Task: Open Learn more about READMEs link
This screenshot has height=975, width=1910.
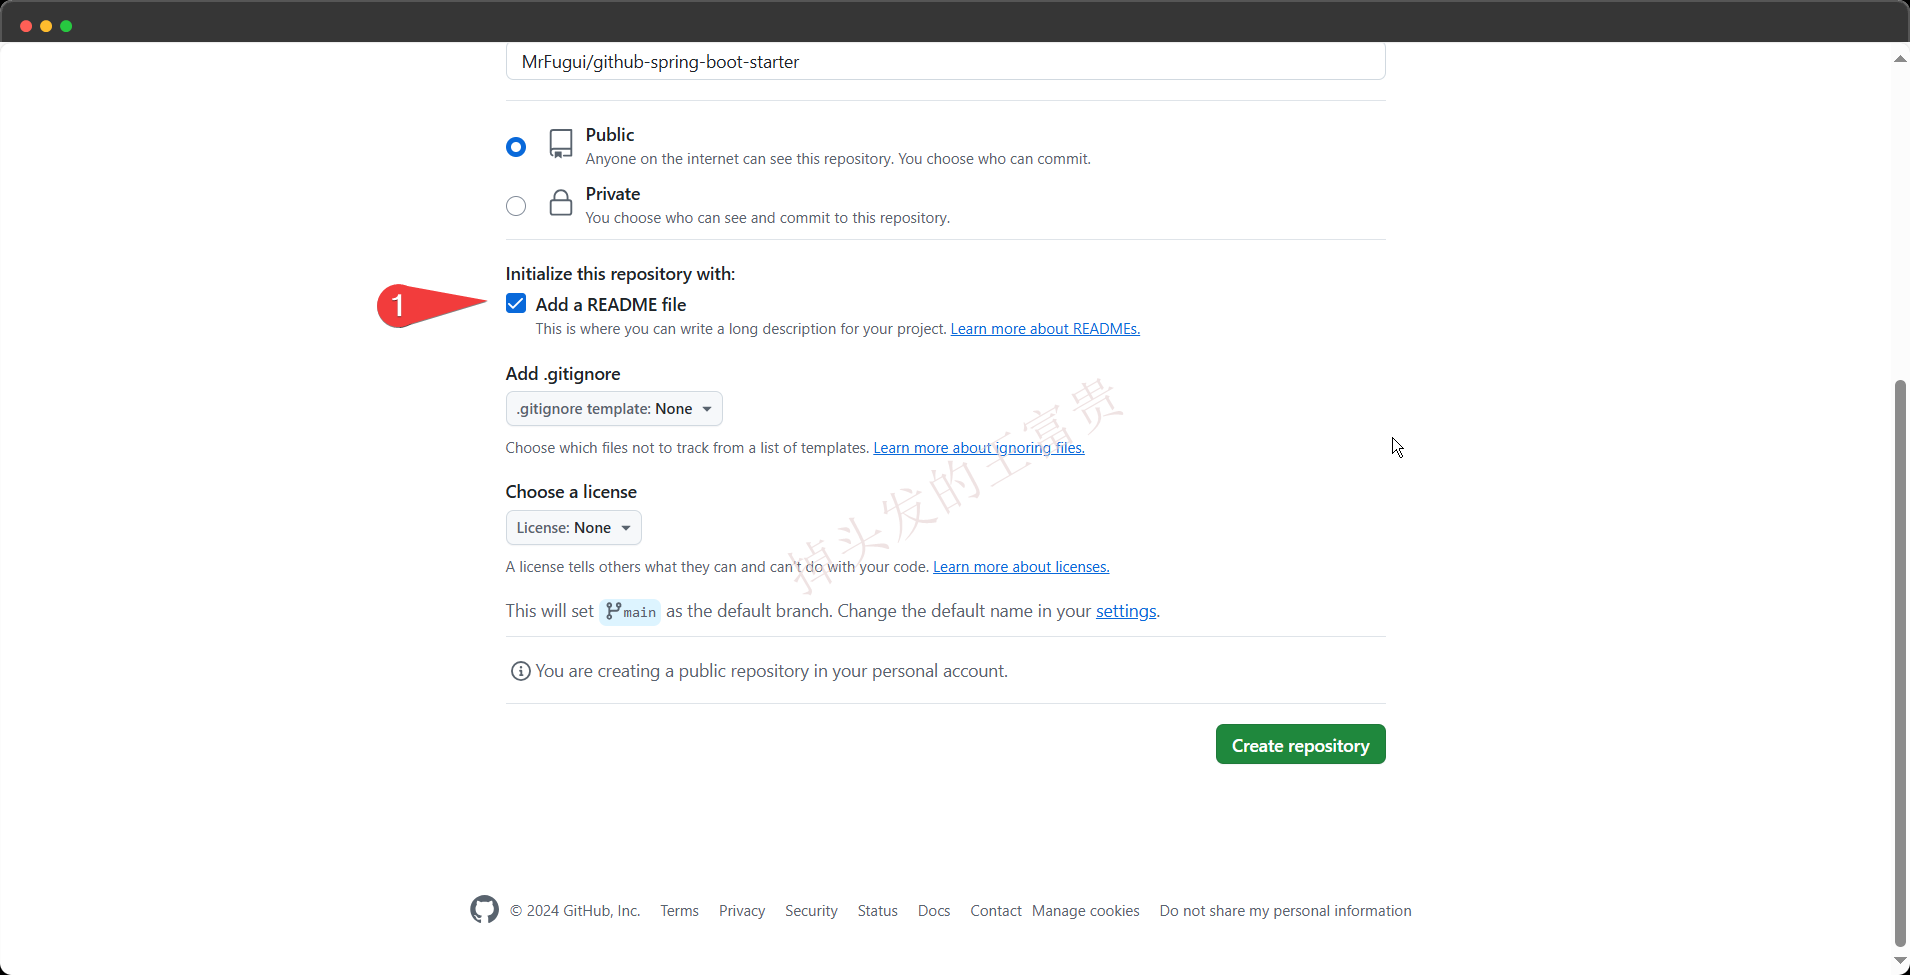Action: tap(1045, 329)
